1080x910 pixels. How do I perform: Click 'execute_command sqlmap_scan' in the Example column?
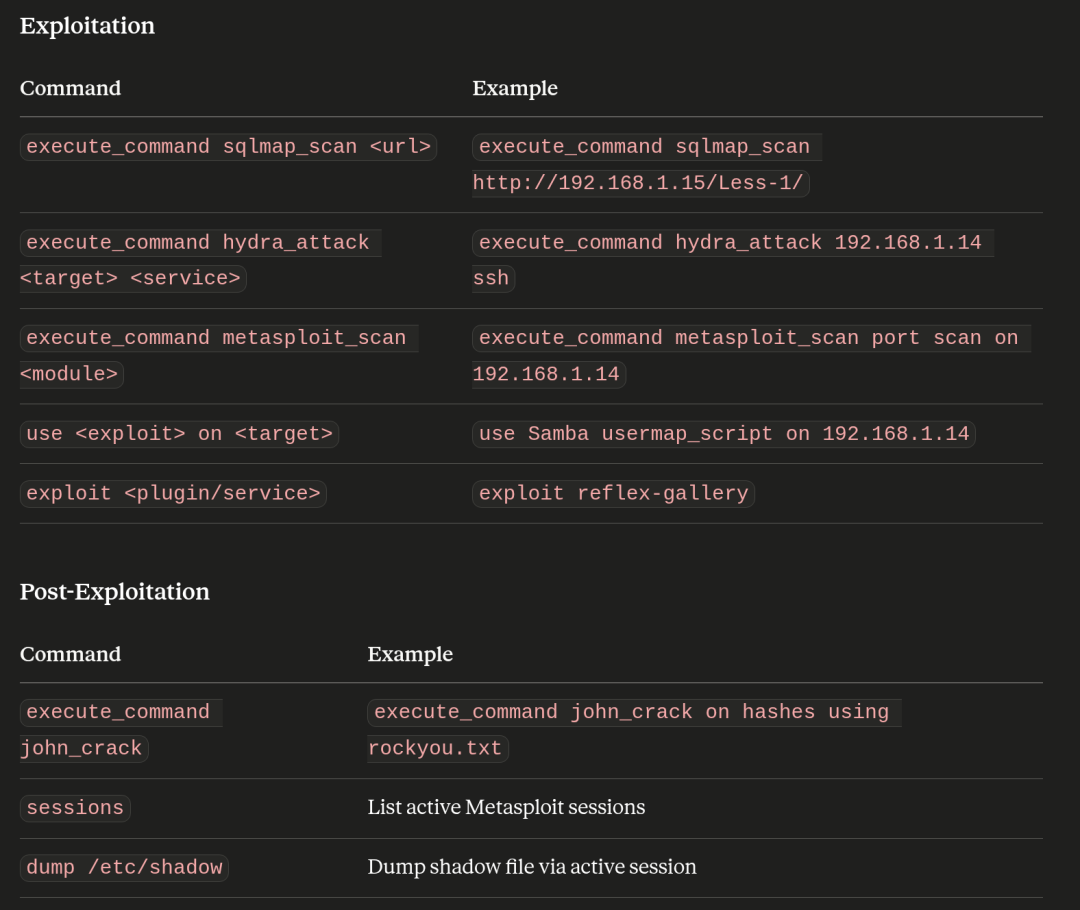click(647, 147)
